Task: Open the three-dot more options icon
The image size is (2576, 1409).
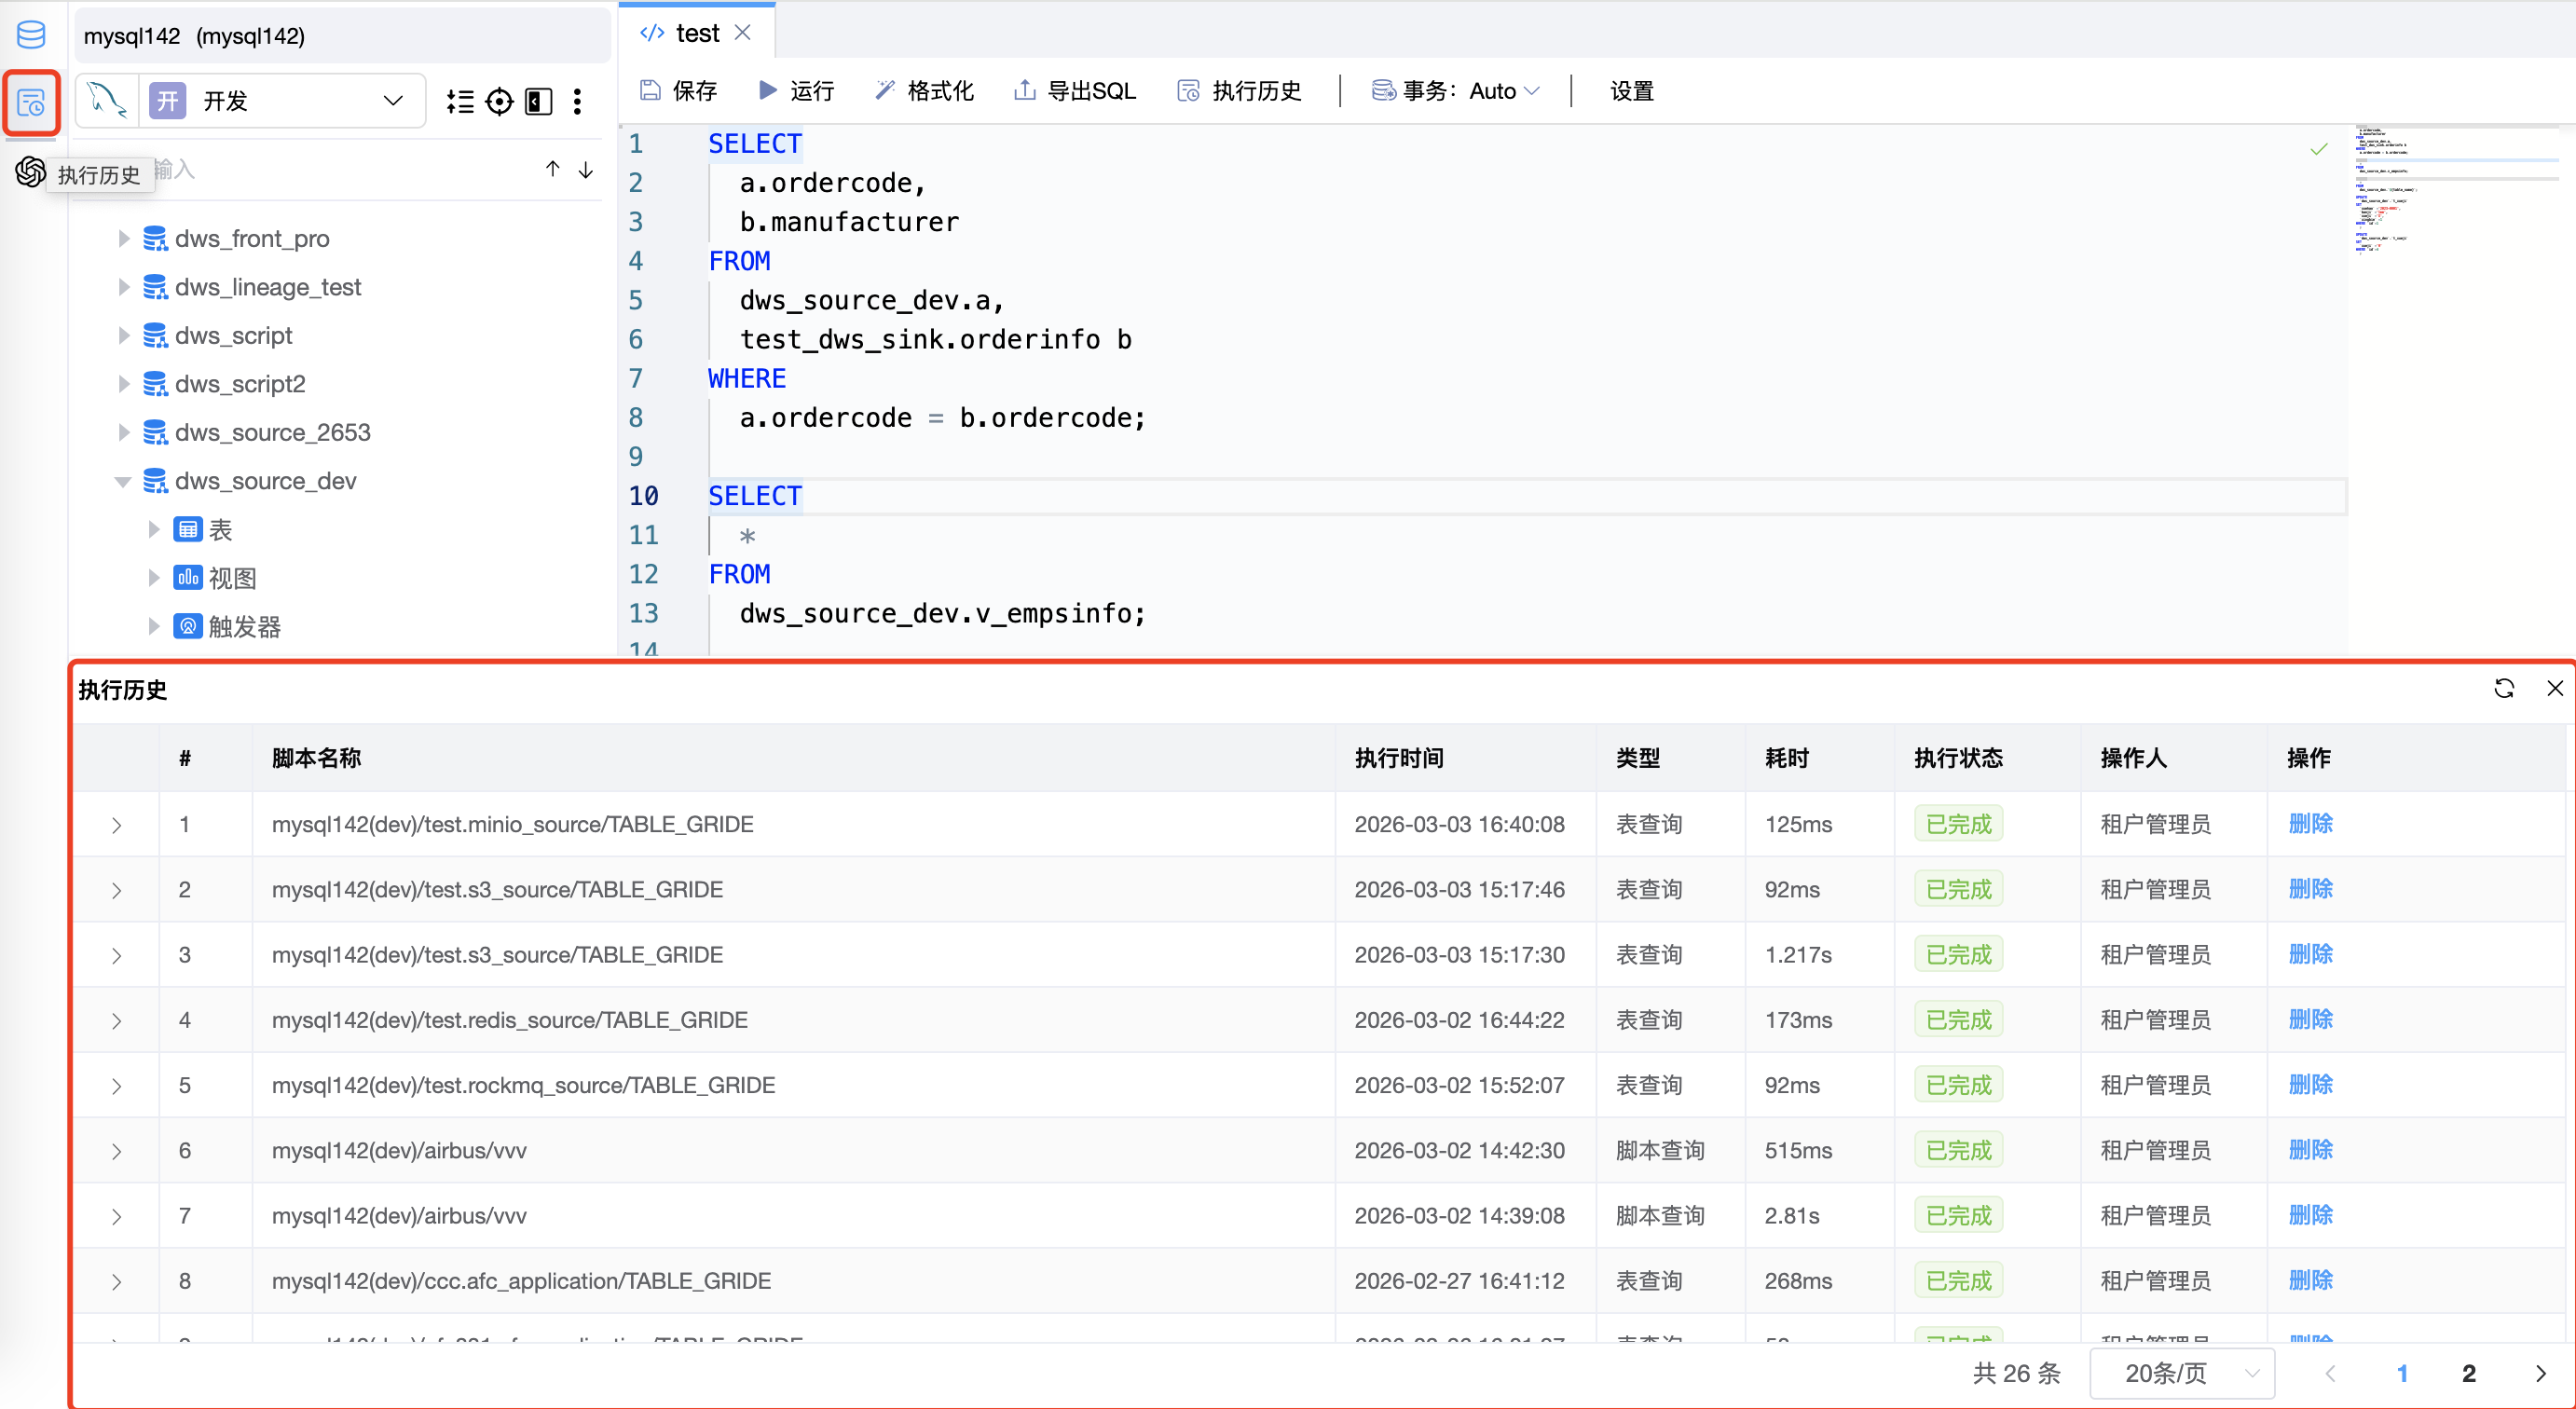Action: click(x=578, y=101)
